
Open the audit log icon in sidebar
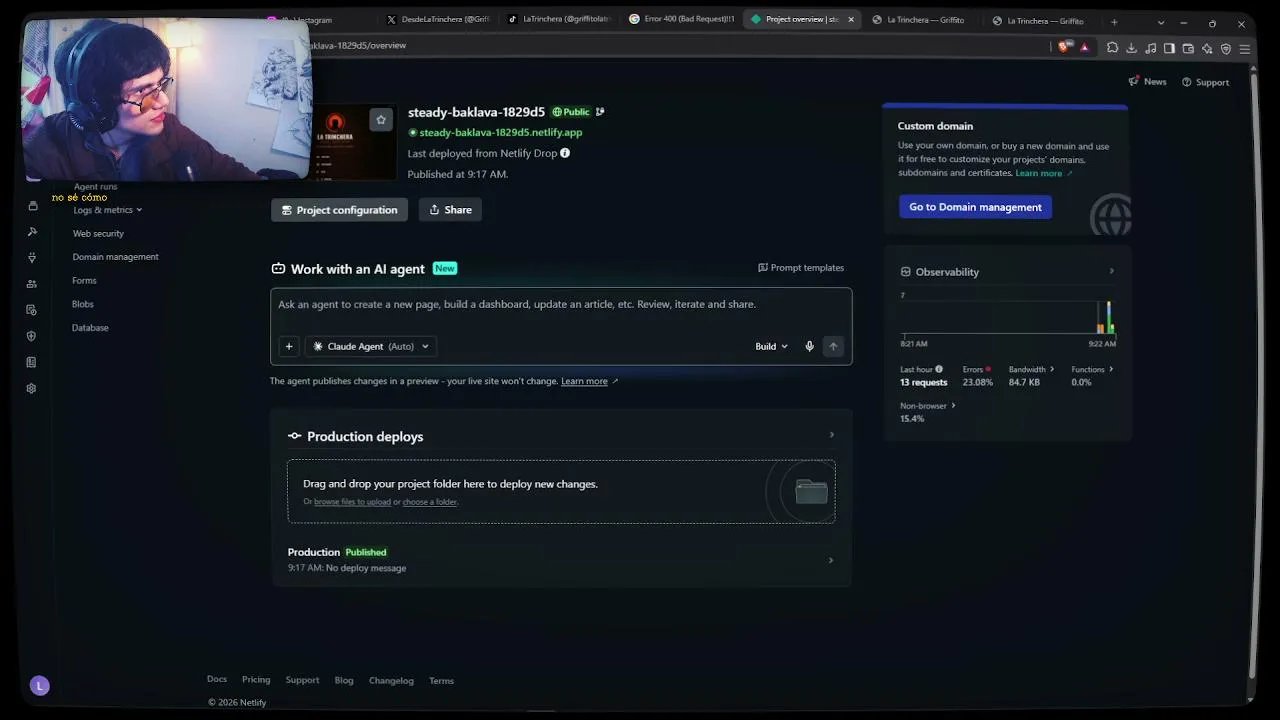tap(32, 310)
